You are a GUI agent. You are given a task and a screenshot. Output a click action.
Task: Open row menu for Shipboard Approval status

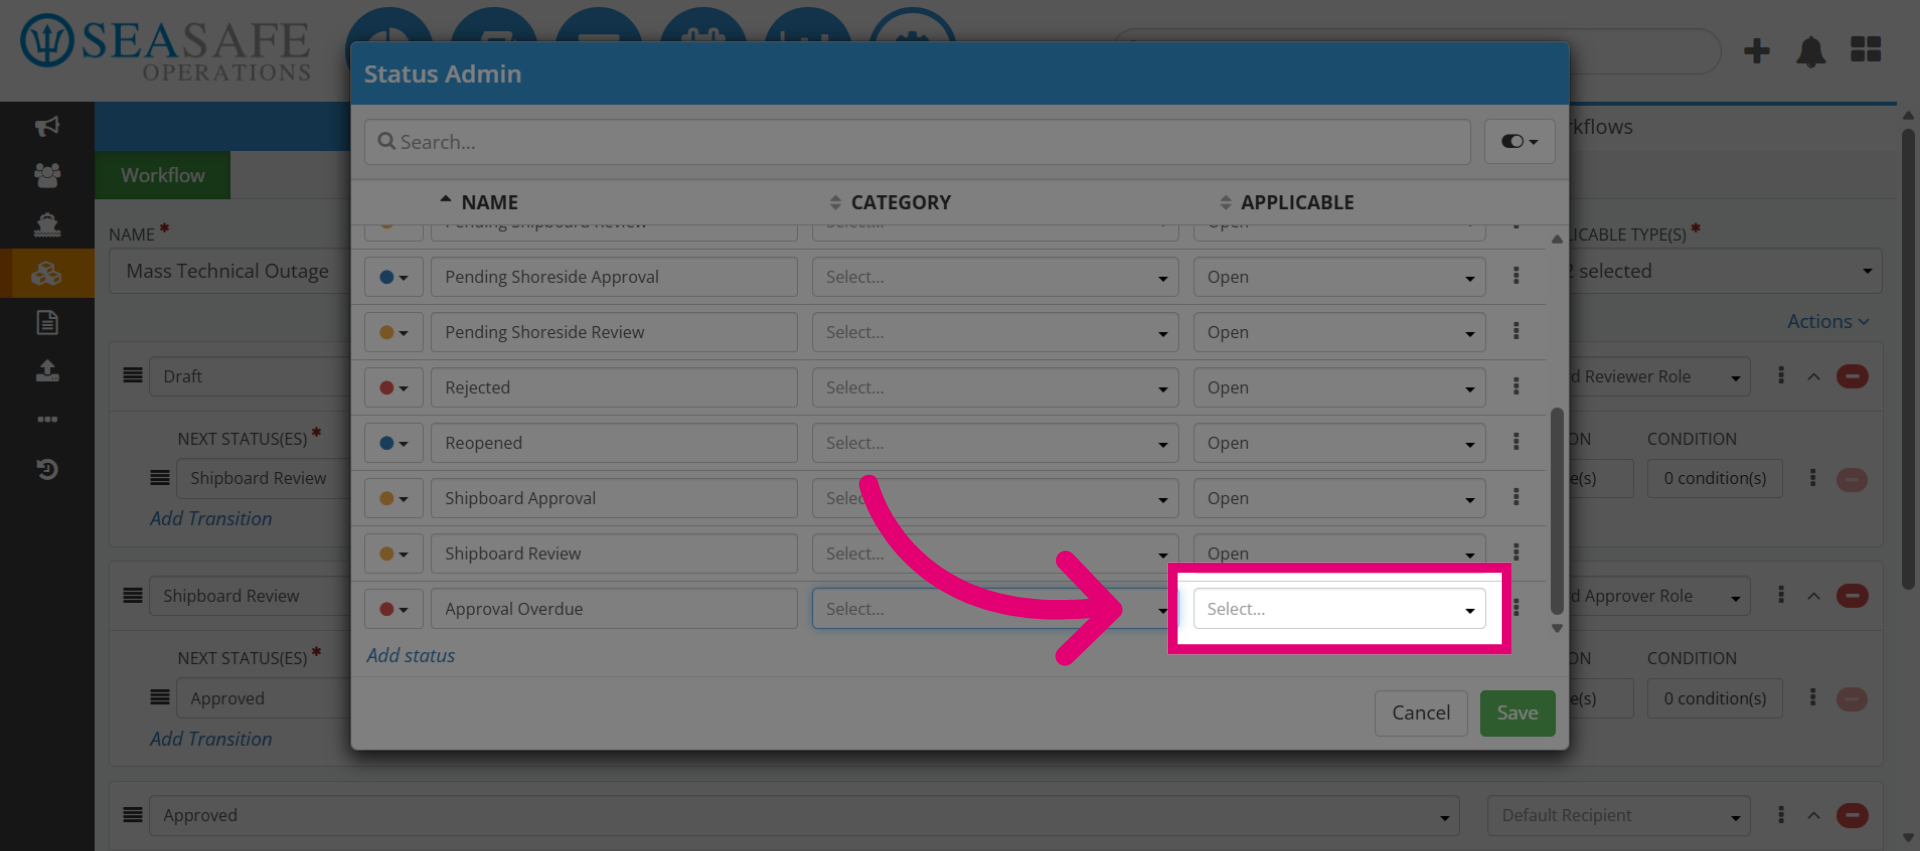tap(1516, 497)
